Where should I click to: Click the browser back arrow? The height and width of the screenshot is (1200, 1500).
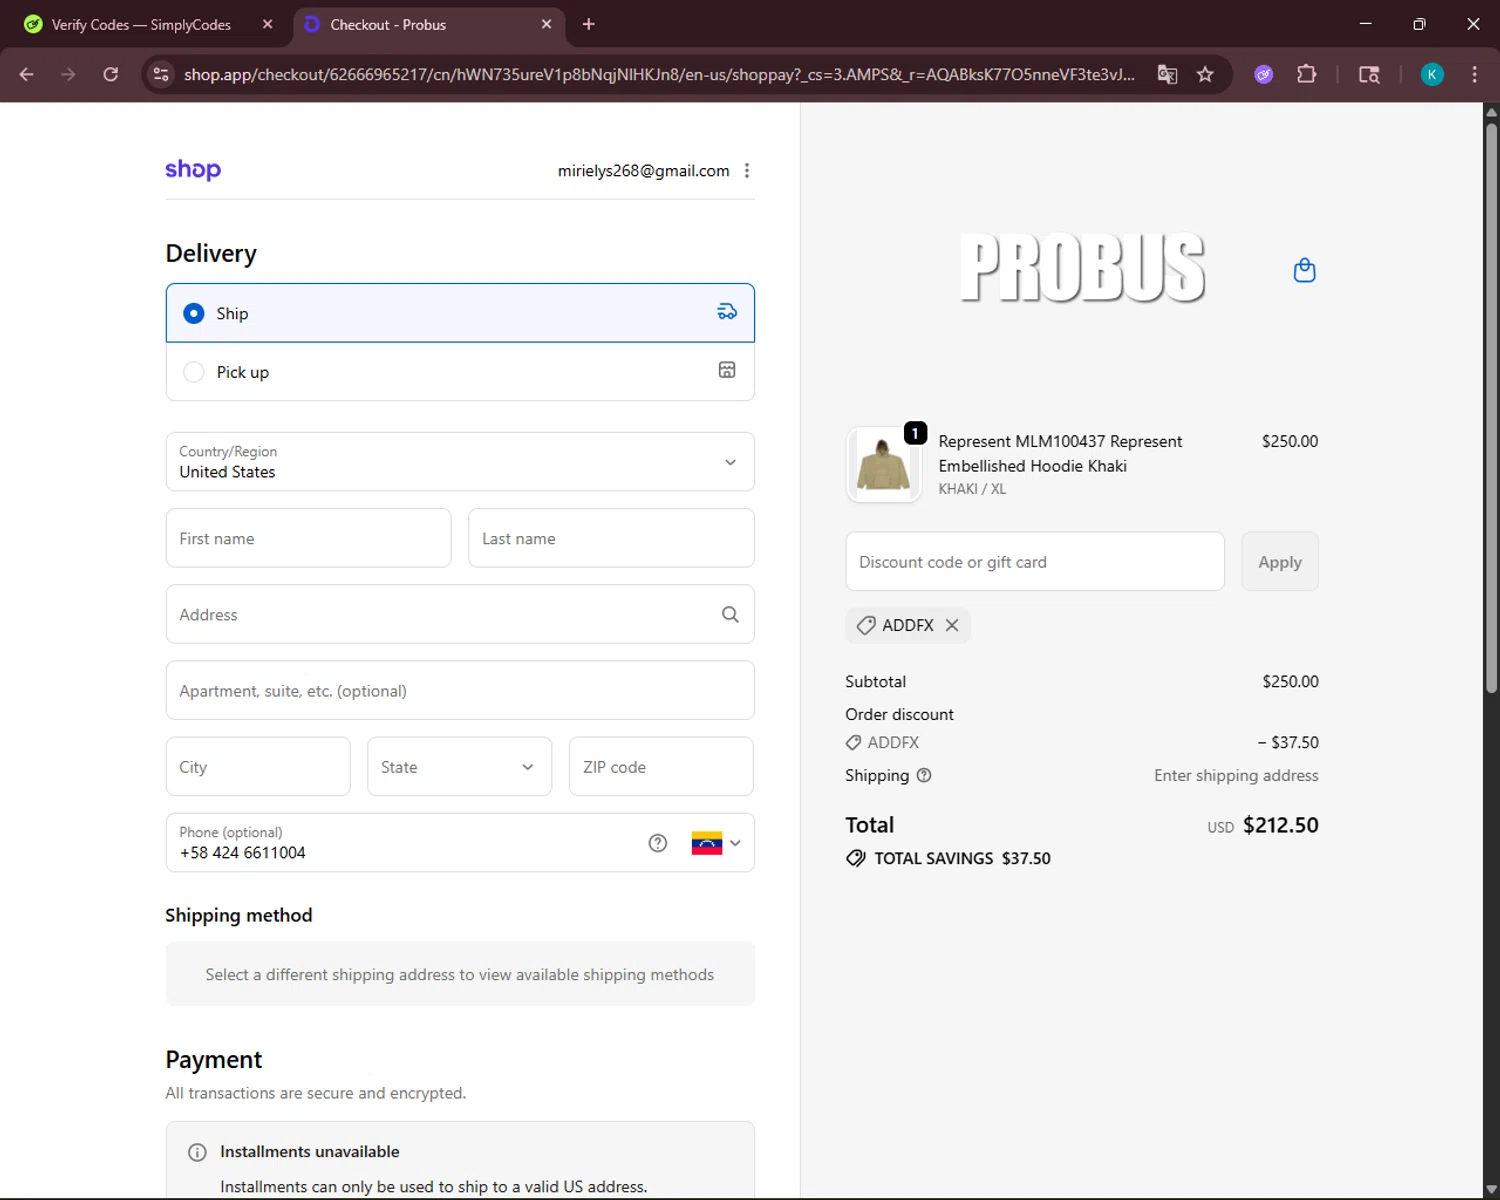click(x=27, y=74)
